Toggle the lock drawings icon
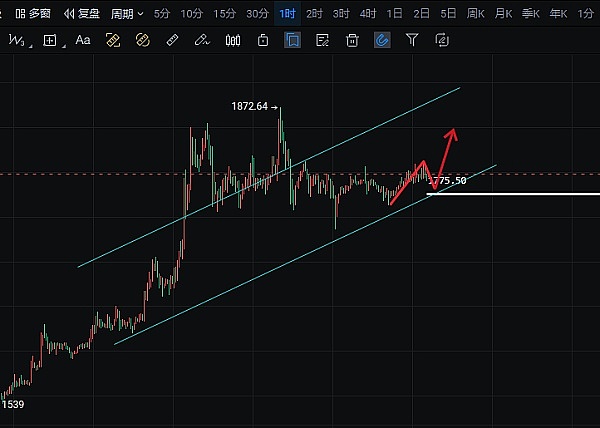Viewport: 600px width, 428px height. pyautogui.click(x=263, y=40)
